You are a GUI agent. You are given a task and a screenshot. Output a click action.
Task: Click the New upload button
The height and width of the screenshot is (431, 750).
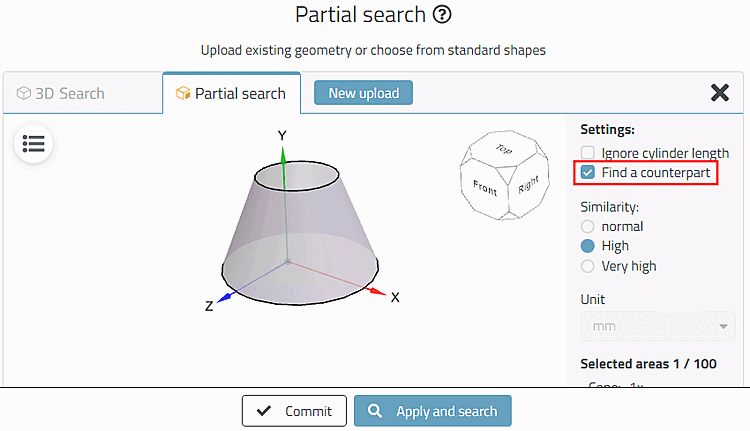click(363, 93)
